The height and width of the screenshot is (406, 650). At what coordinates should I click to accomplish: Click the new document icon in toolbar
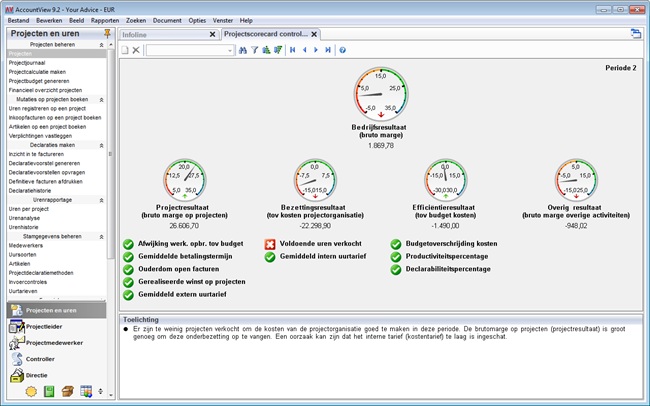click(x=125, y=50)
